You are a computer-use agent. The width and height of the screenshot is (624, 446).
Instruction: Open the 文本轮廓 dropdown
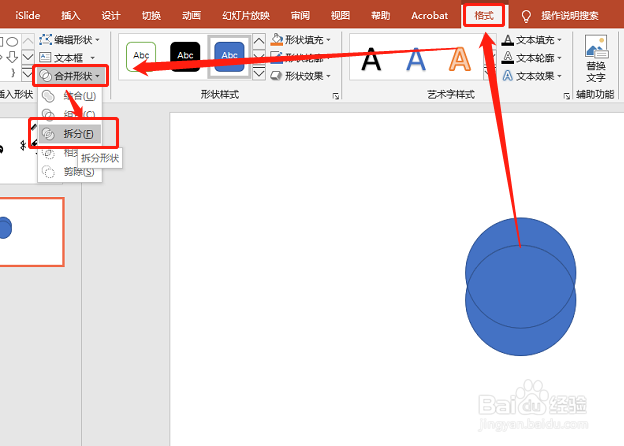tap(531, 58)
